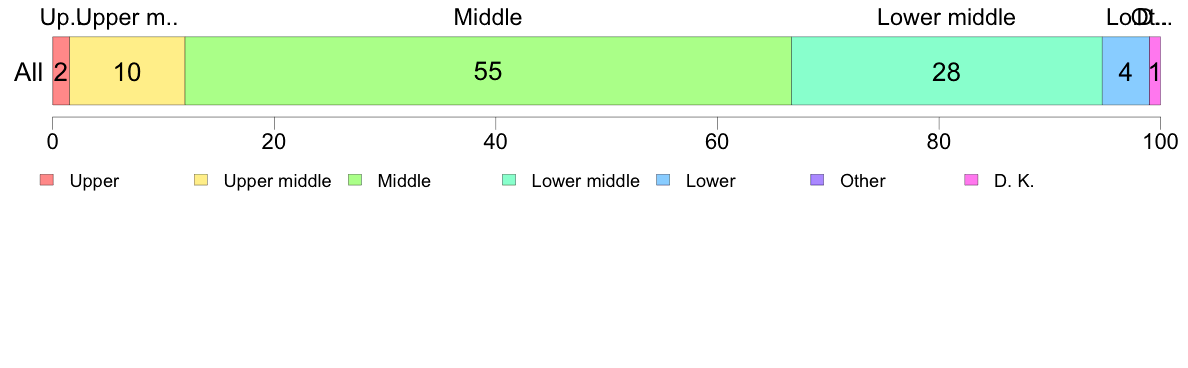Click the 80 axis tick label

coord(939,141)
